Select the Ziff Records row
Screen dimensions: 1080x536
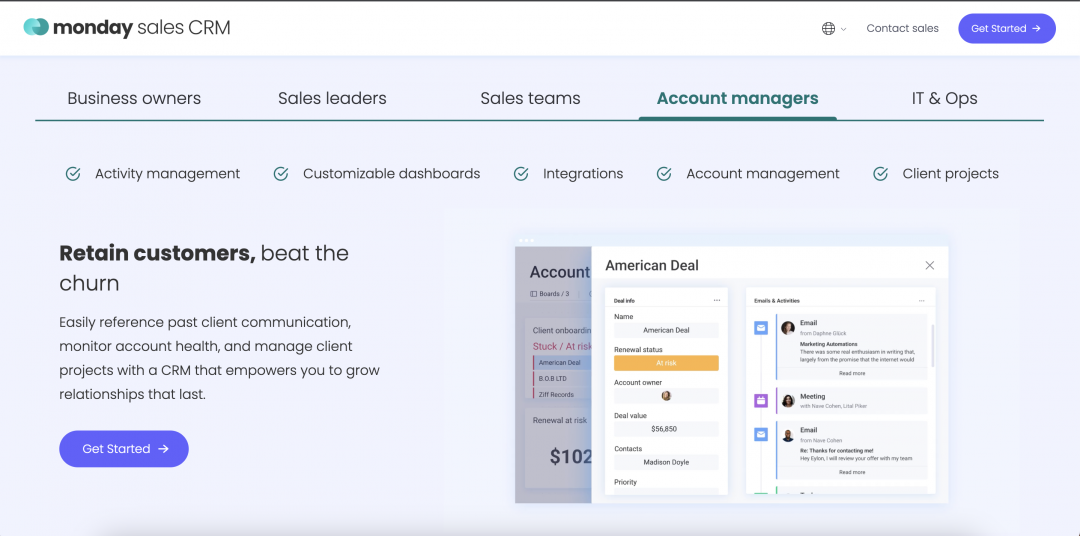coord(561,394)
